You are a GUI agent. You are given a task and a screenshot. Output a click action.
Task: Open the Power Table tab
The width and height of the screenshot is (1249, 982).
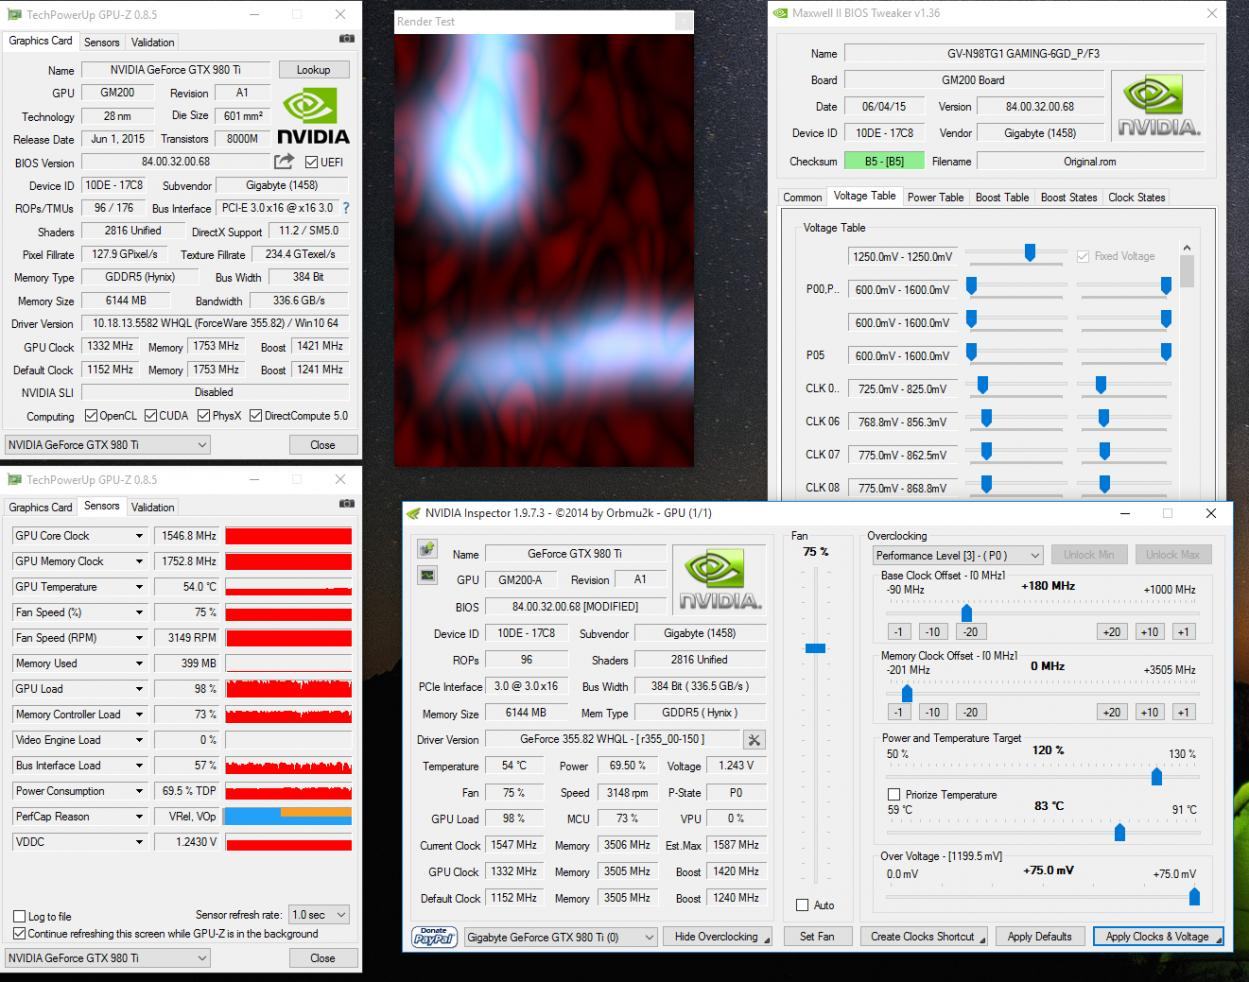tap(936, 197)
